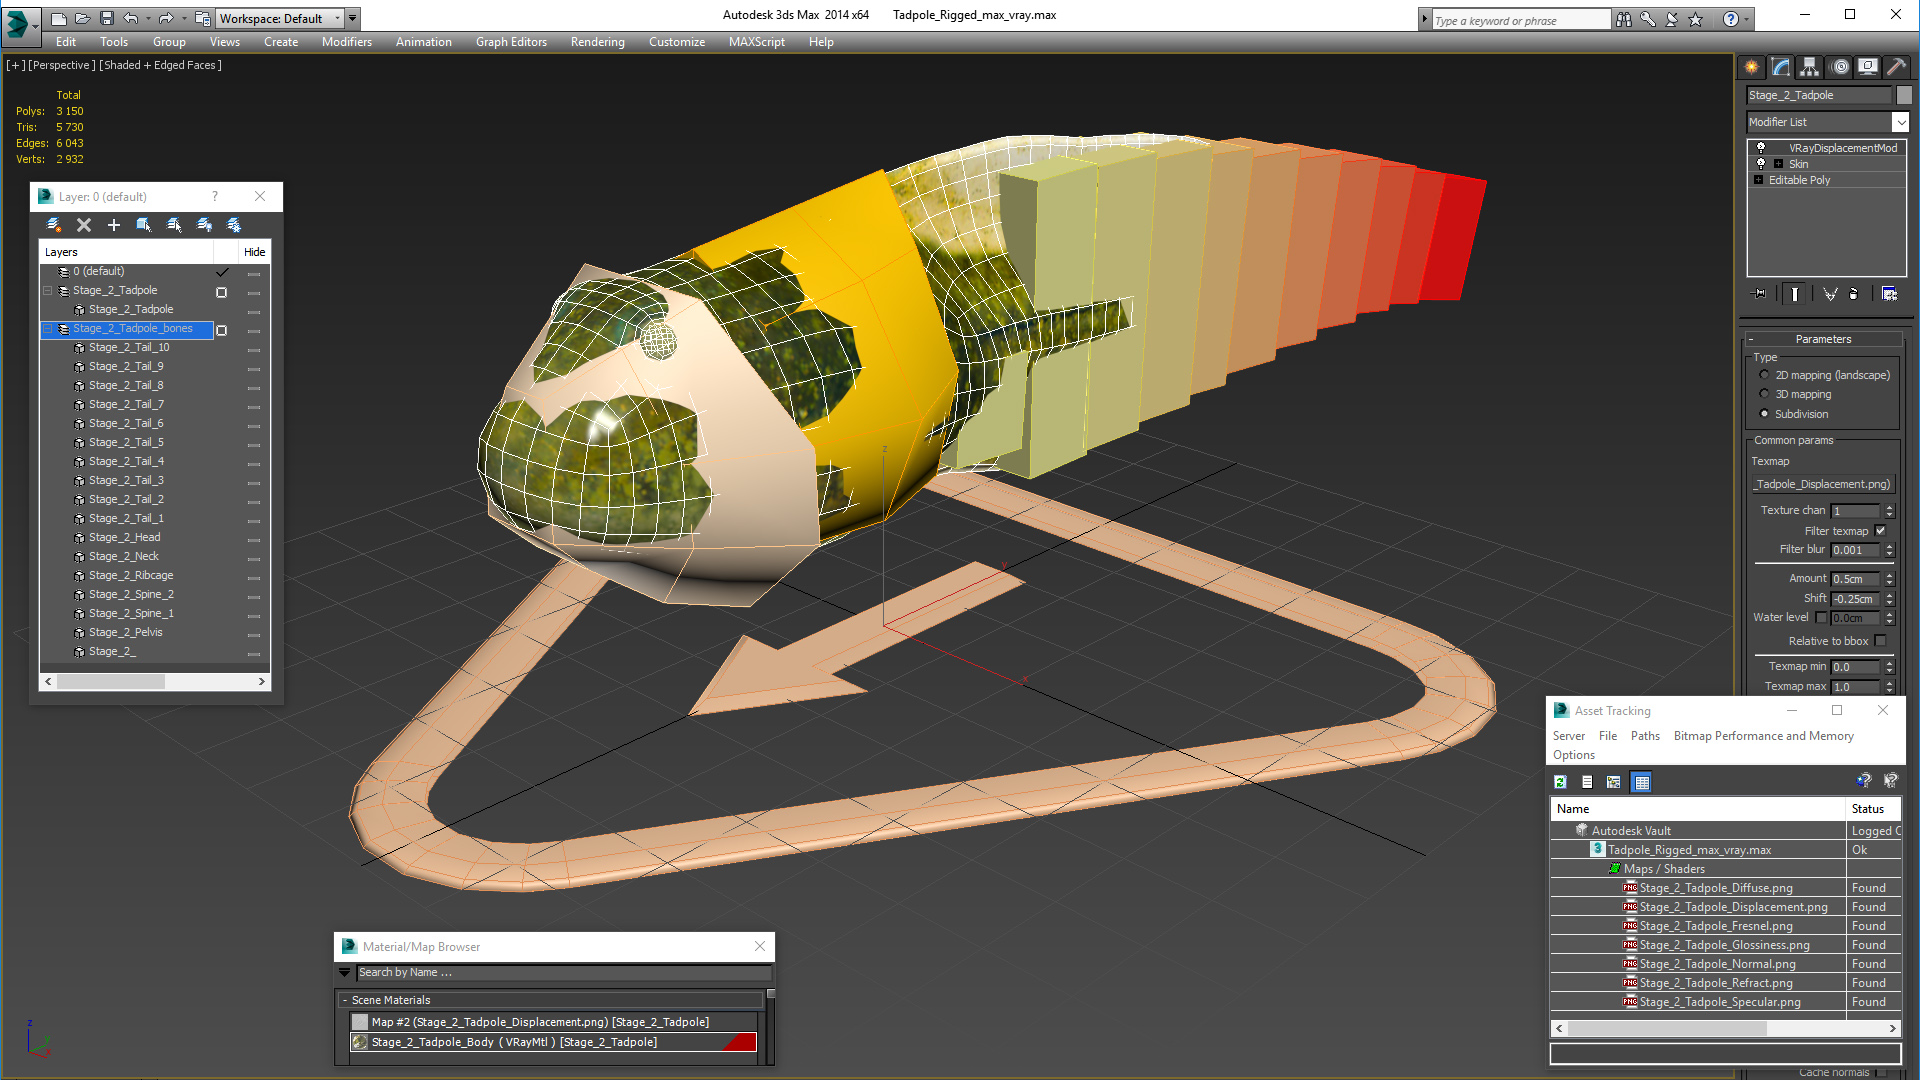Open the Create command panel tab

tap(1752, 67)
